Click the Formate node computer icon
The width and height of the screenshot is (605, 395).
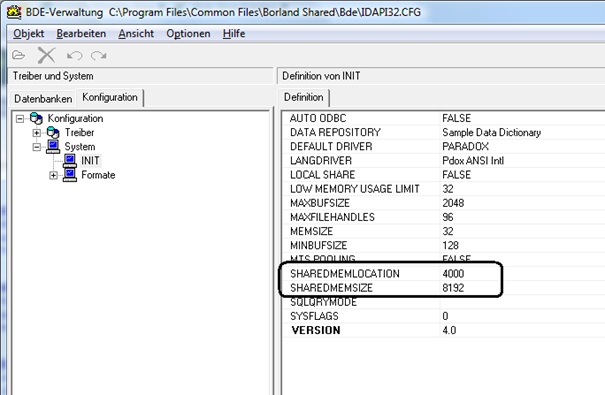(70, 175)
